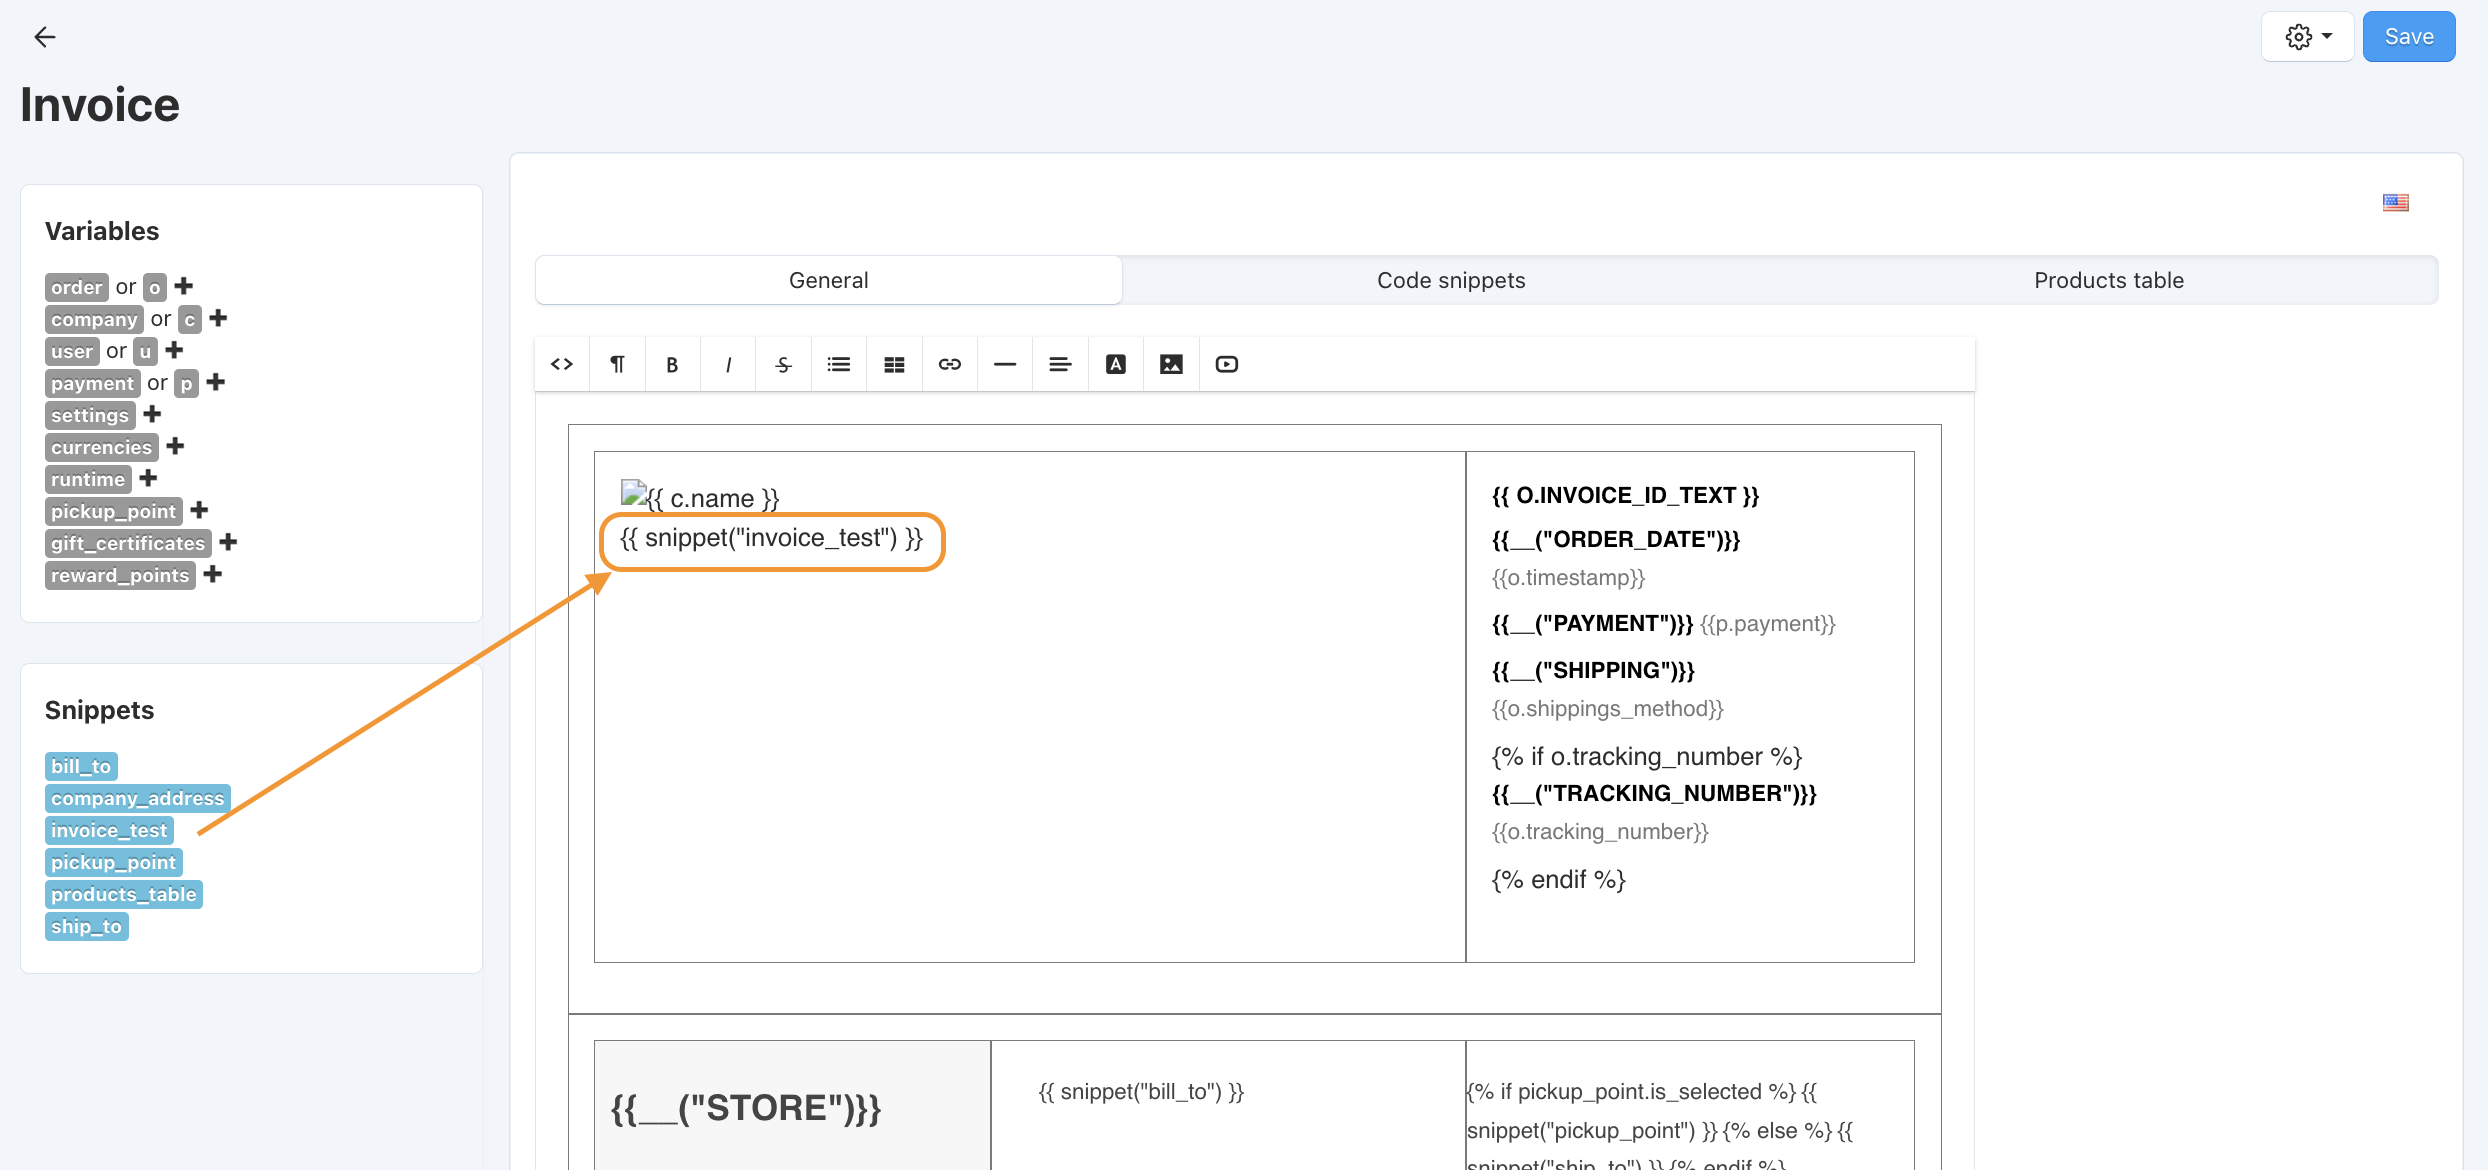Click the short 'o' variable tag

point(155,287)
